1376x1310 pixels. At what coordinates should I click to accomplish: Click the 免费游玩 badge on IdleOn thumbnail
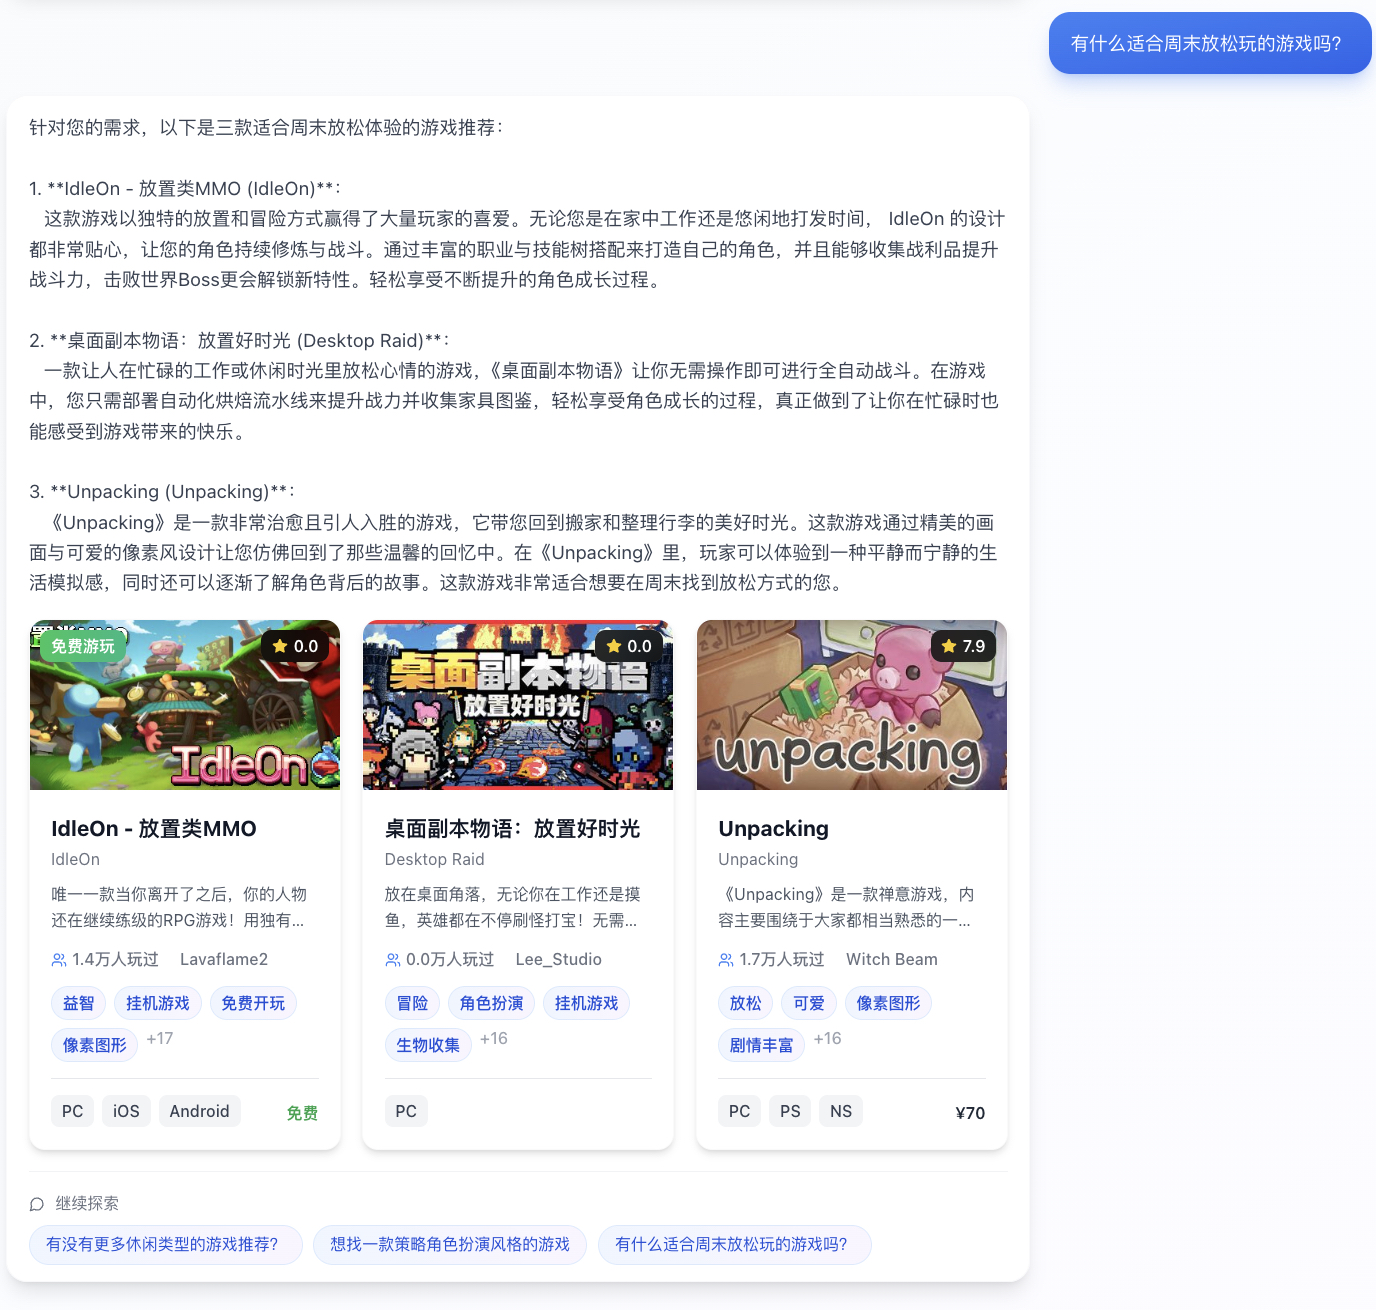click(x=84, y=646)
